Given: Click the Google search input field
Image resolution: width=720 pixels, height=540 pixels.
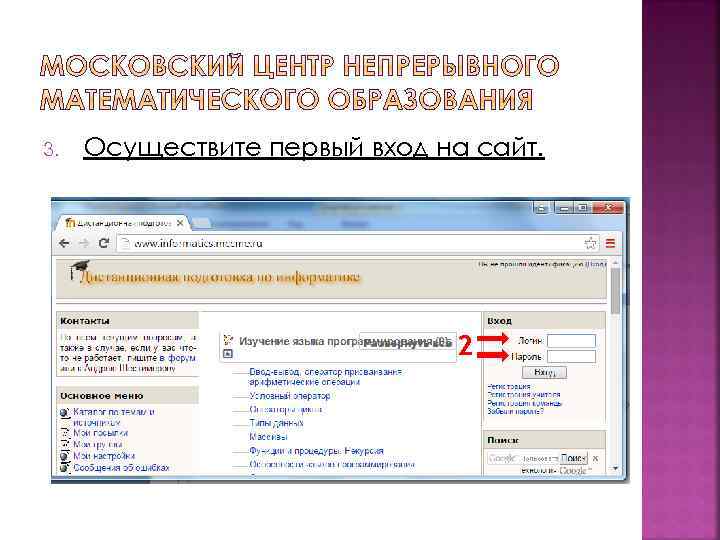Looking at the screenshot, I should tap(523, 458).
